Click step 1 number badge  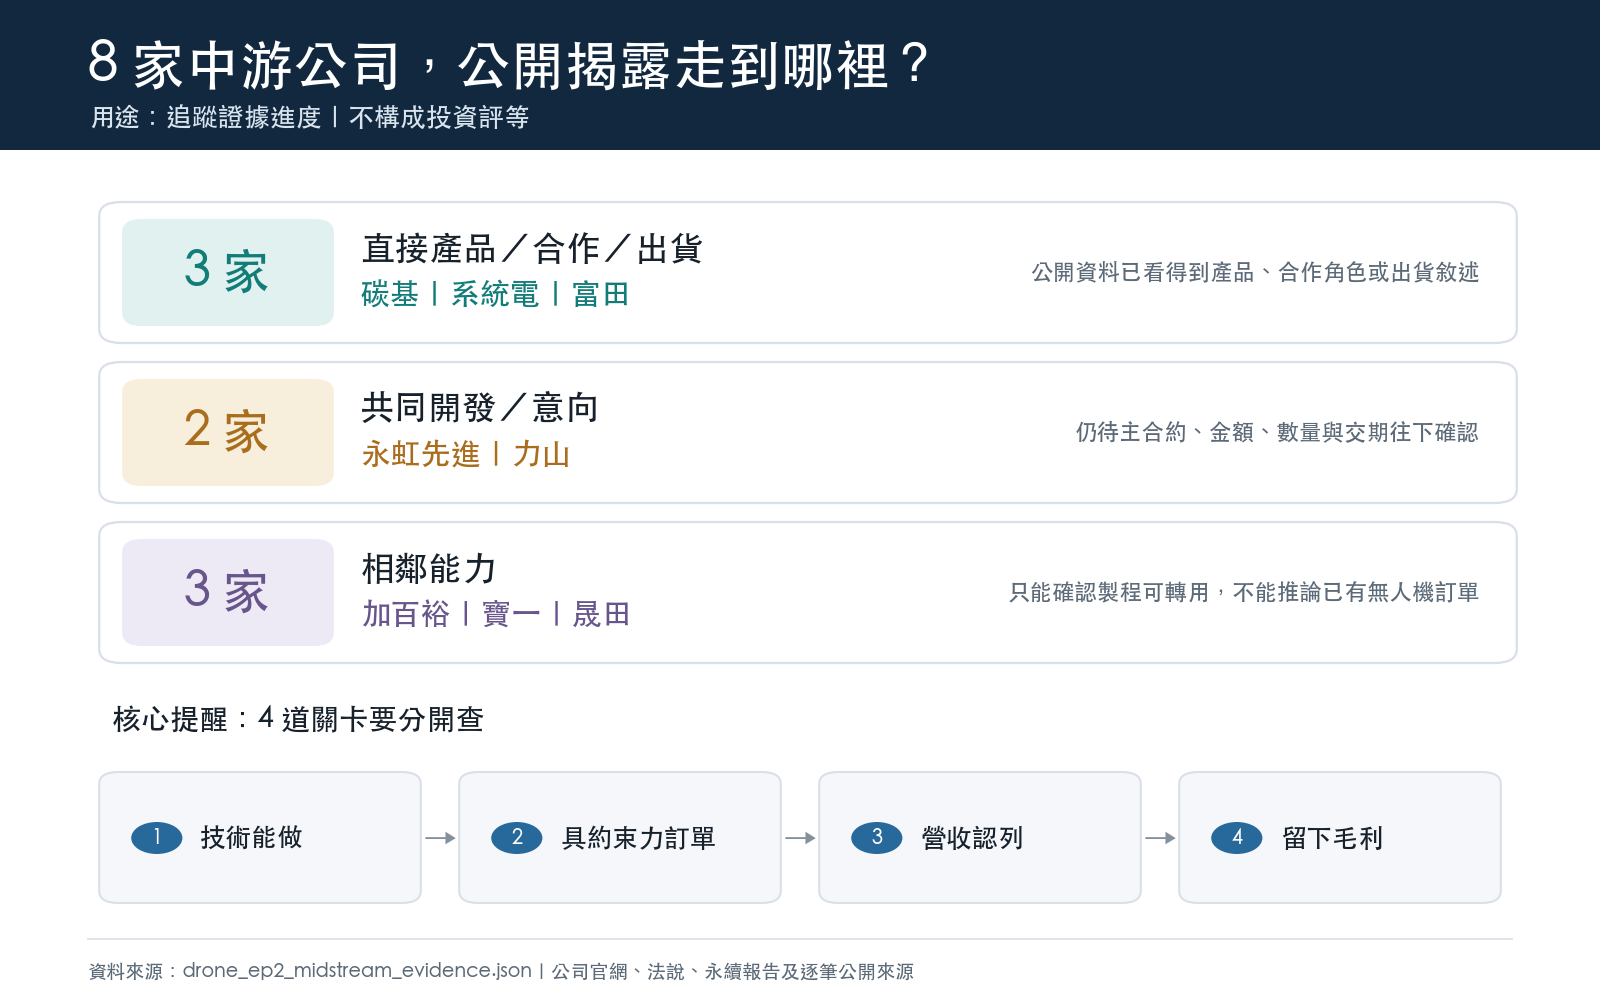tap(157, 838)
